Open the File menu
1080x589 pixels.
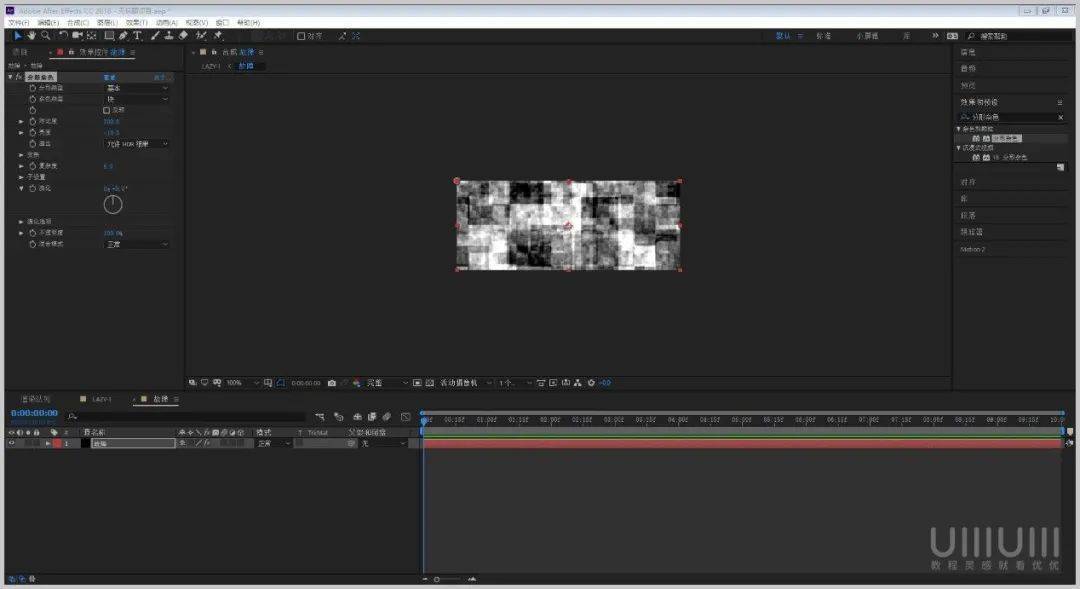(x=18, y=23)
